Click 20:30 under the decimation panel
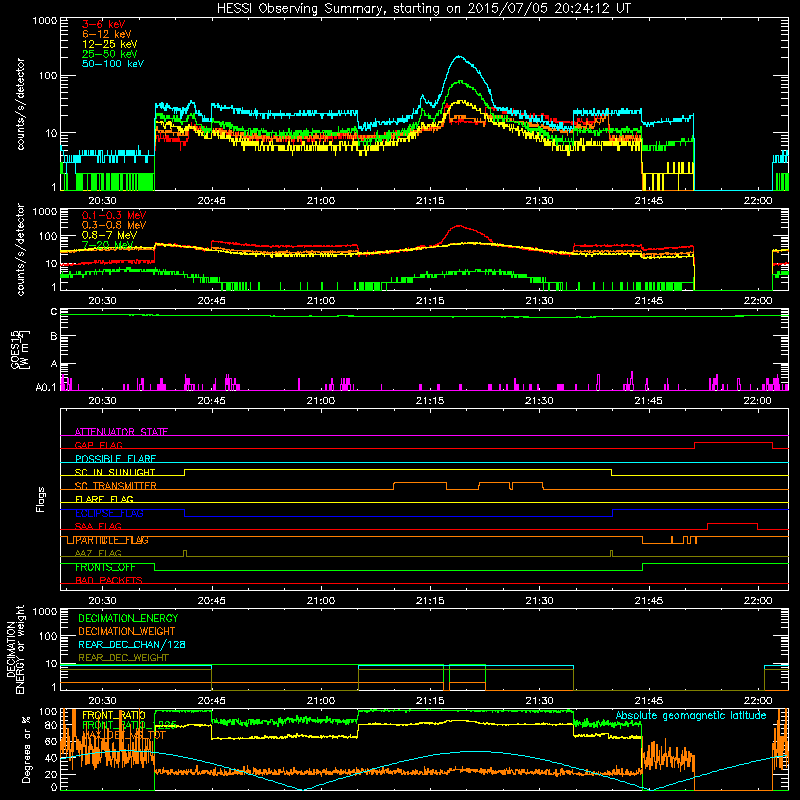Screen dimensions: 800x800 point(103,701)
